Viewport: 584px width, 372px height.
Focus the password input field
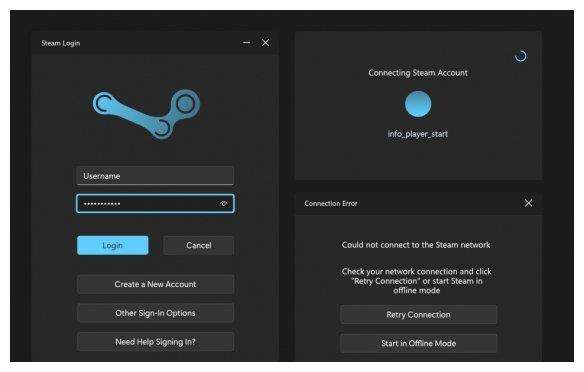(155, 203)
